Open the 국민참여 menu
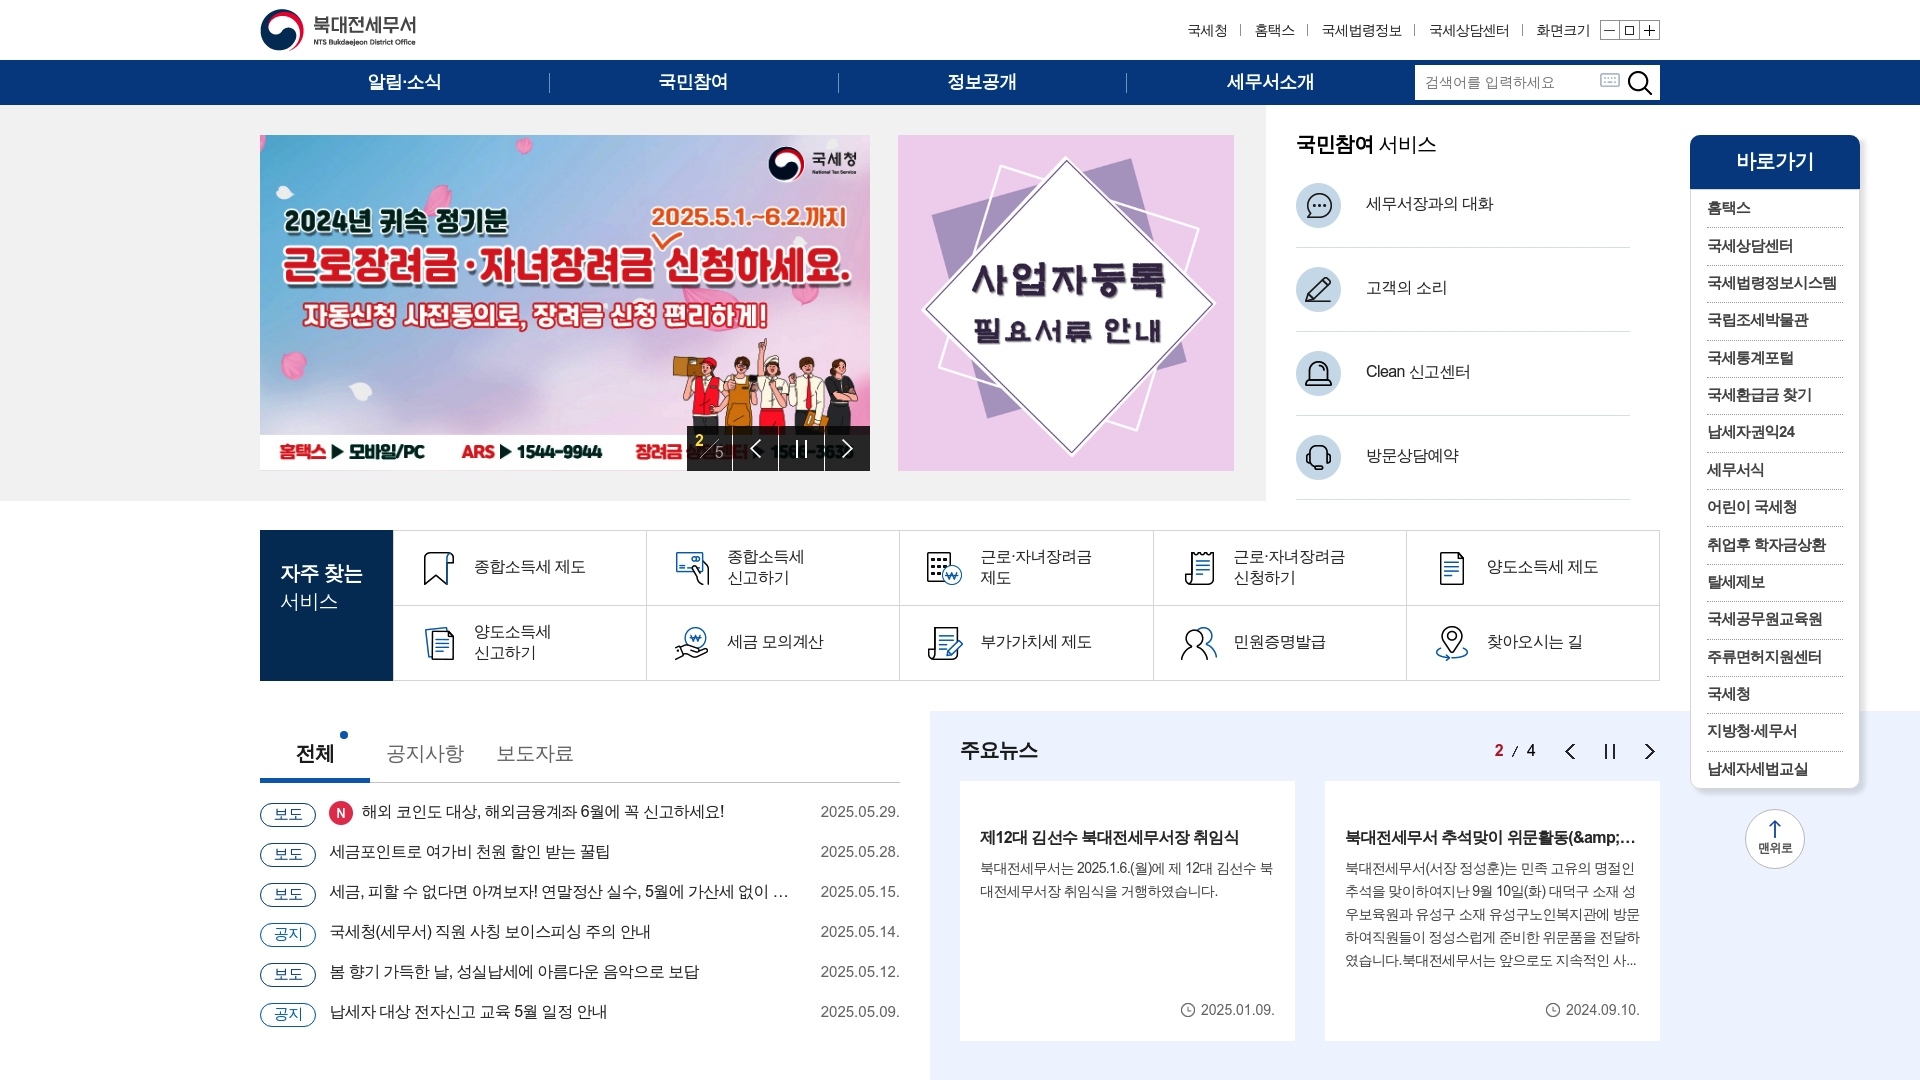Image resolution: width=1920 pixels, height=1080 pixels. [693, 82]
